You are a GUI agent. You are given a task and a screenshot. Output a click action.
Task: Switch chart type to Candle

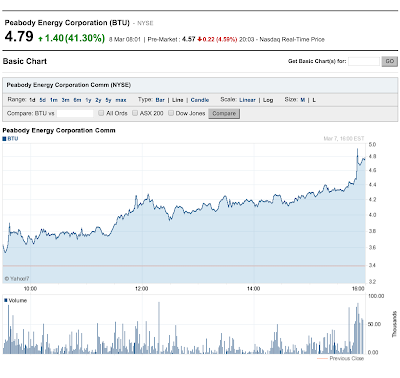pyautogui.click(x=200, y=100)
